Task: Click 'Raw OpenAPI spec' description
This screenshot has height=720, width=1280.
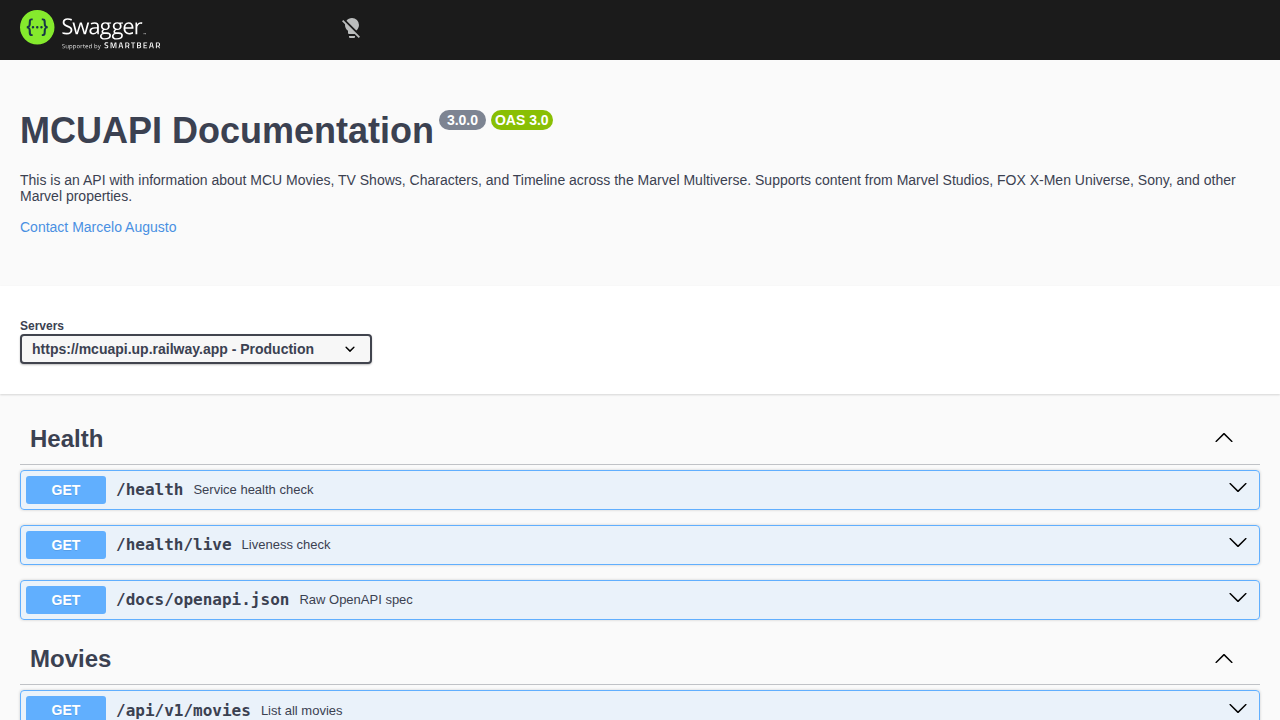Action: tap(356, 600)
